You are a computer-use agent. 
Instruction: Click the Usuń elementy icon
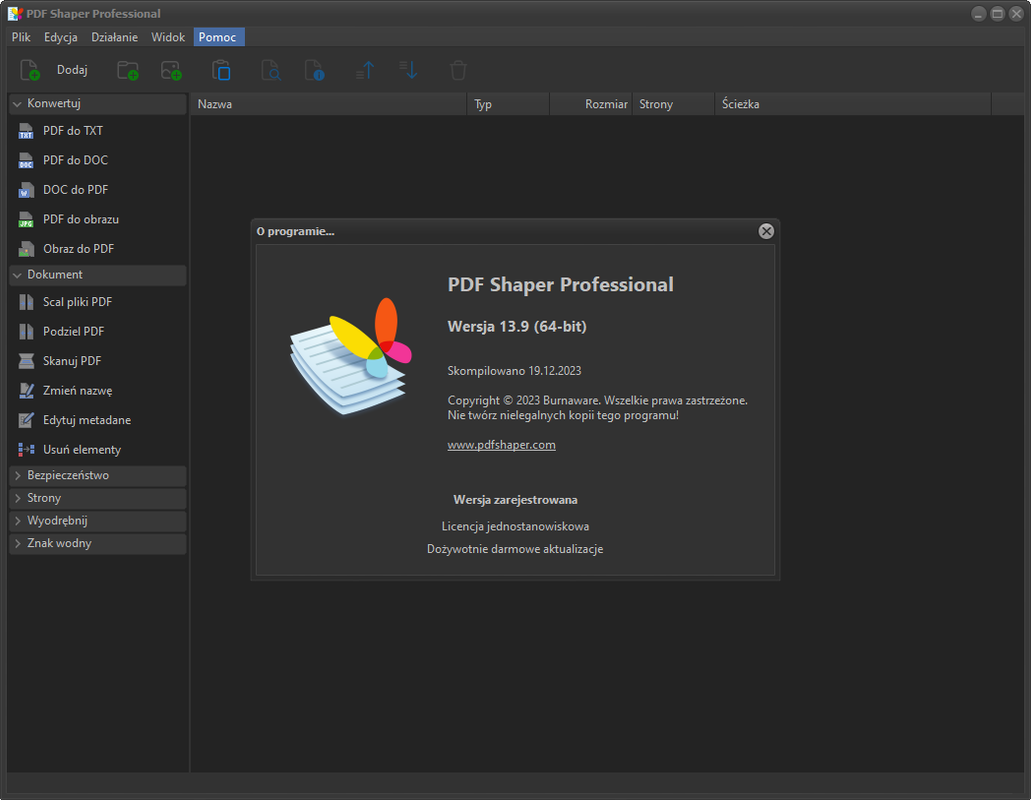(26, 450)
